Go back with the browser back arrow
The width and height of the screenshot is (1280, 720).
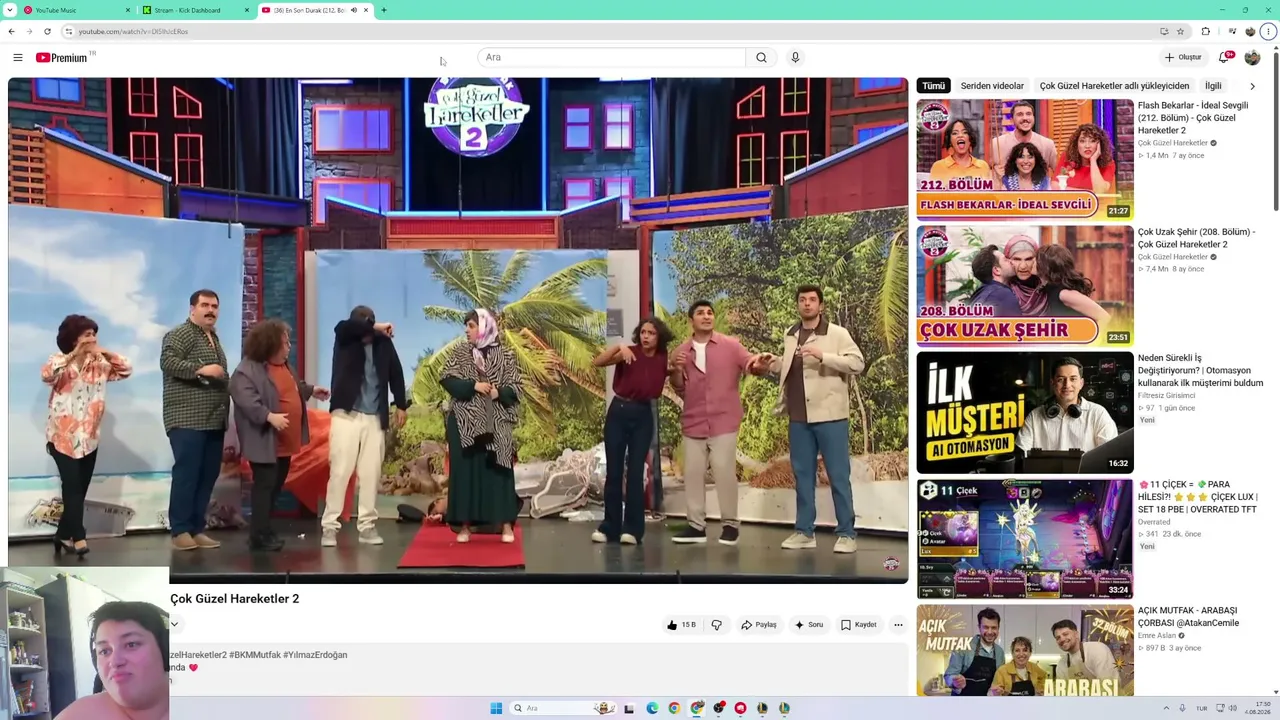12,31
